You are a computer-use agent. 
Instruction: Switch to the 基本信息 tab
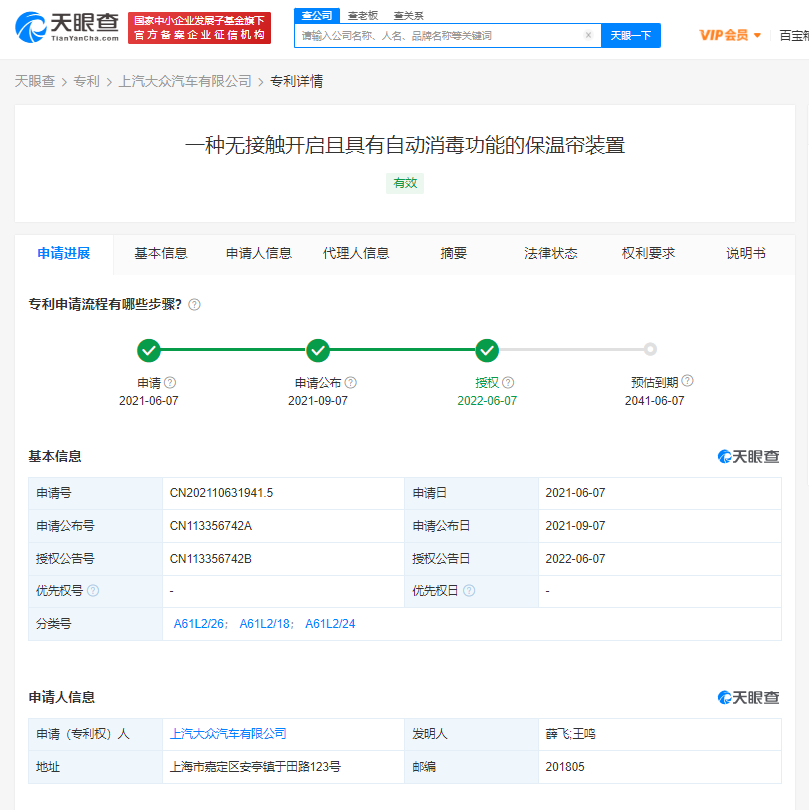pyautogui.click(x=161, y=254)
